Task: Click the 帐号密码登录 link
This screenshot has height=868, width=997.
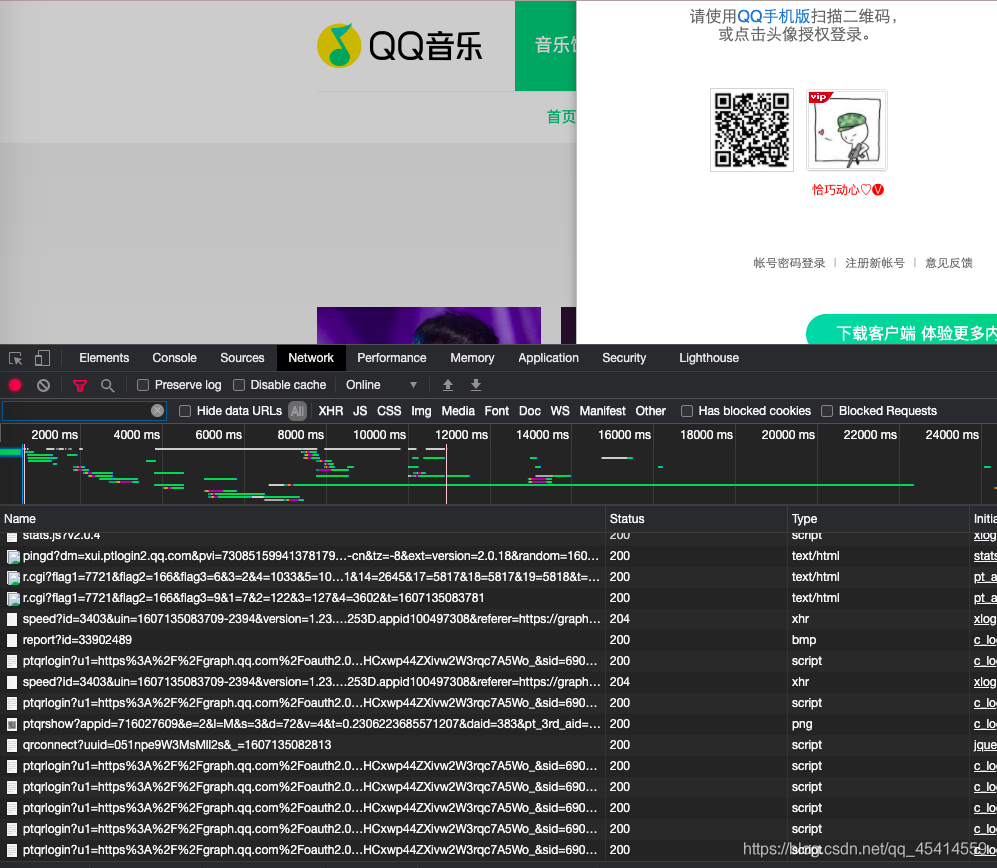Action: point(789,263)
